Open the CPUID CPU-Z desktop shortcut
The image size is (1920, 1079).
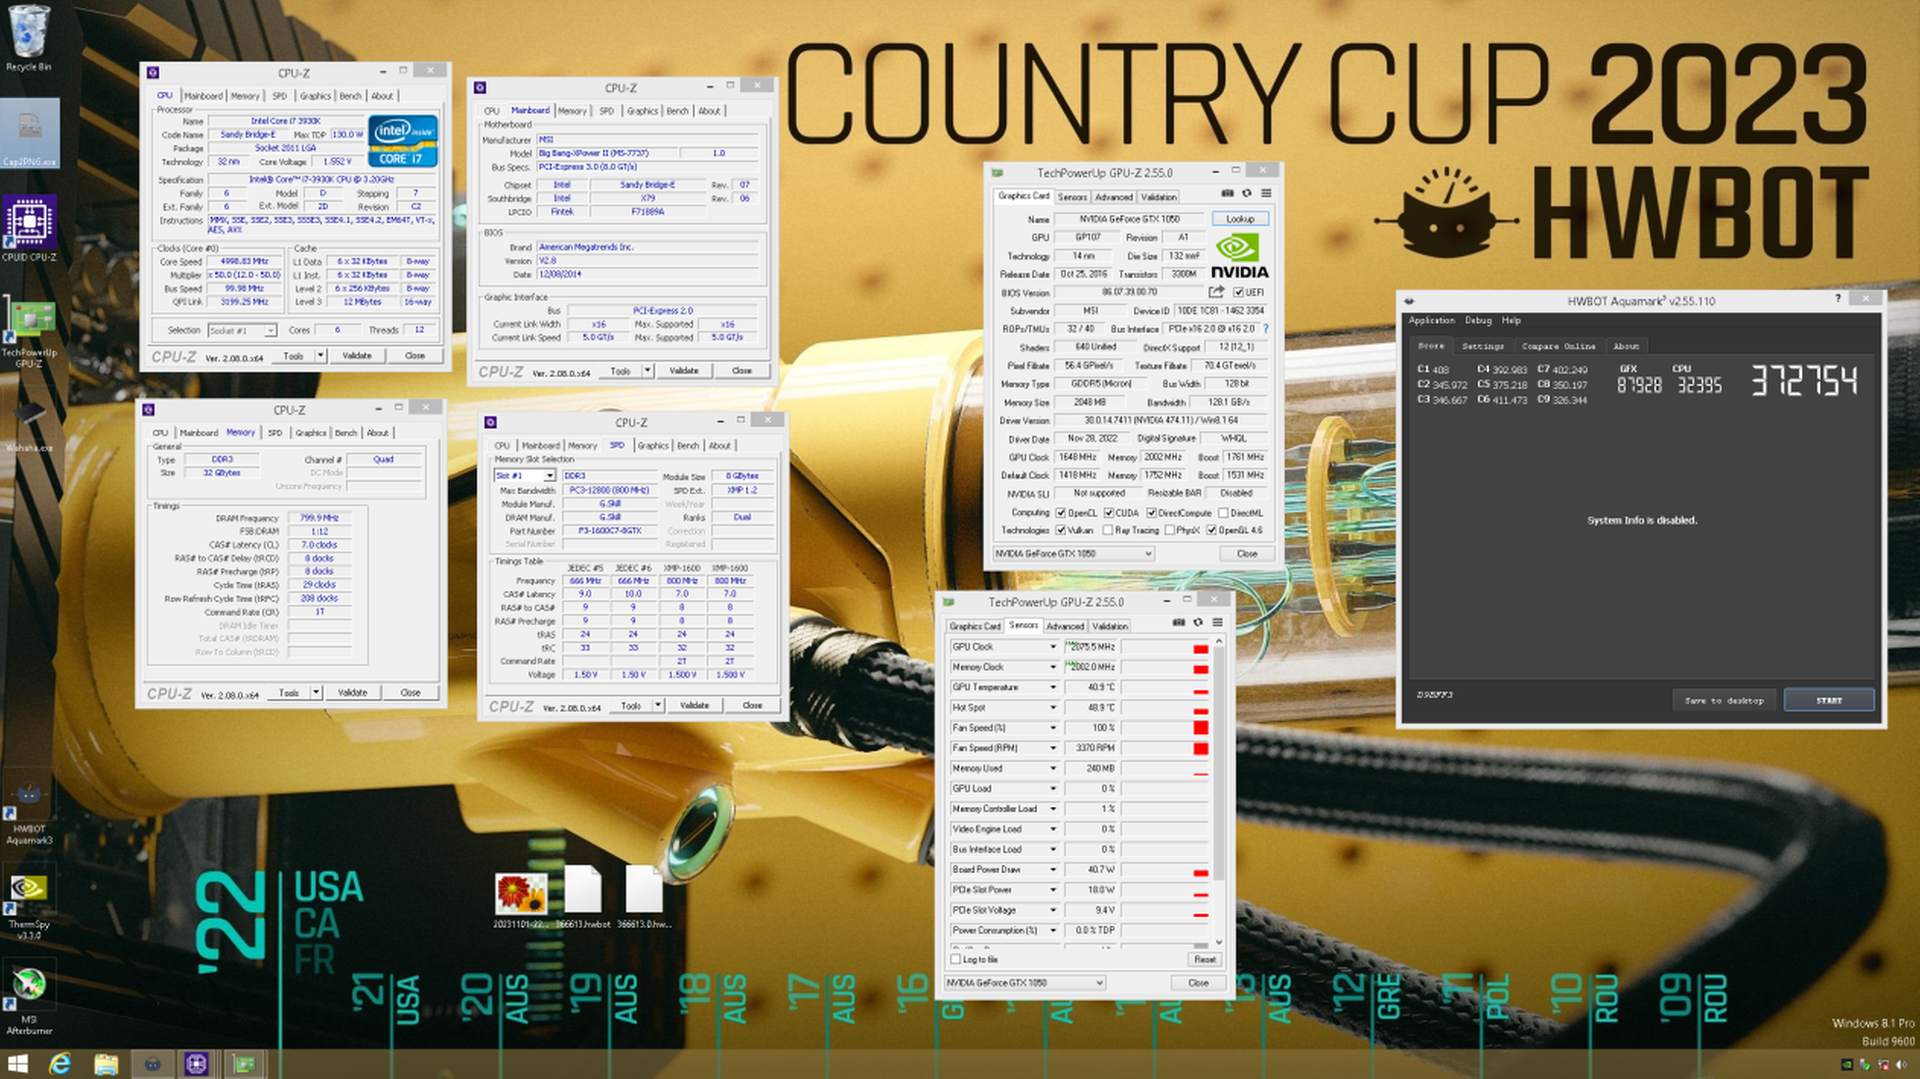coord(29,229)
